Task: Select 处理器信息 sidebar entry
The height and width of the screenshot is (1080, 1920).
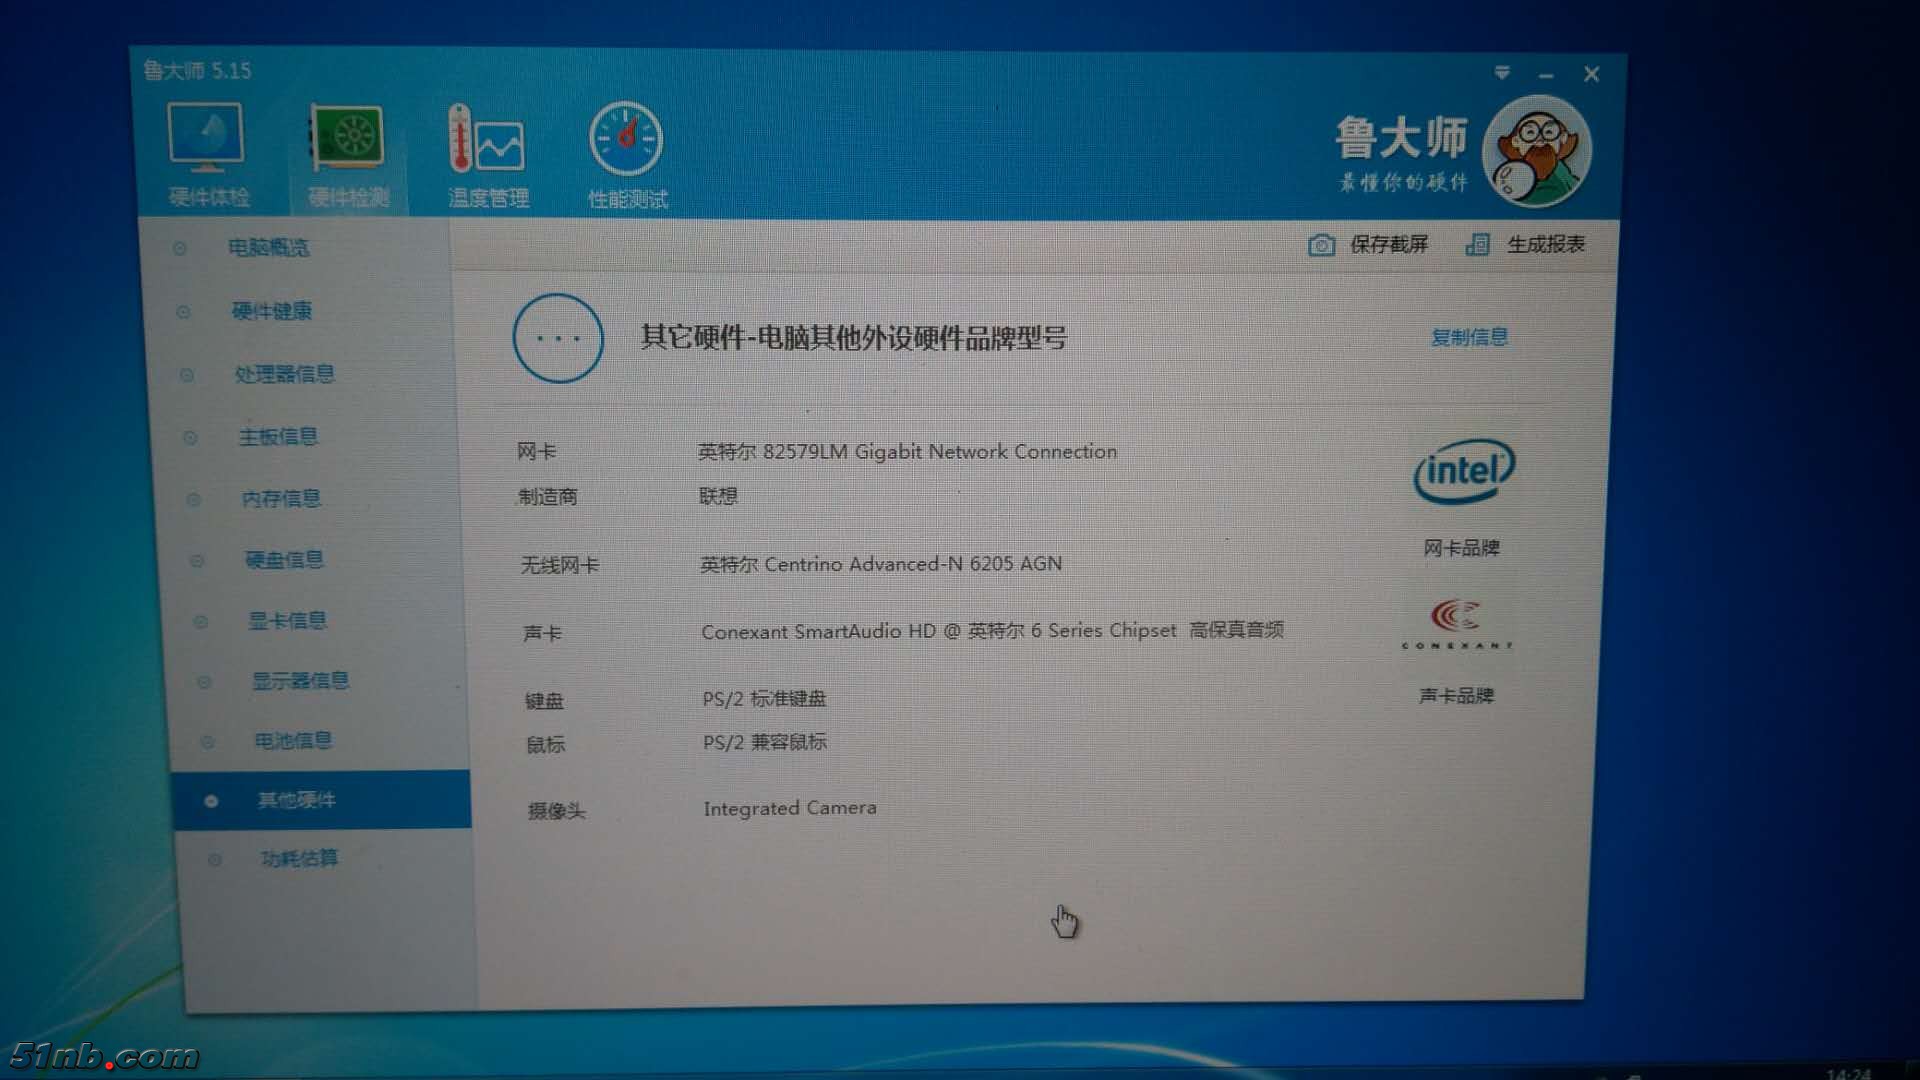Action: (284, 374)
